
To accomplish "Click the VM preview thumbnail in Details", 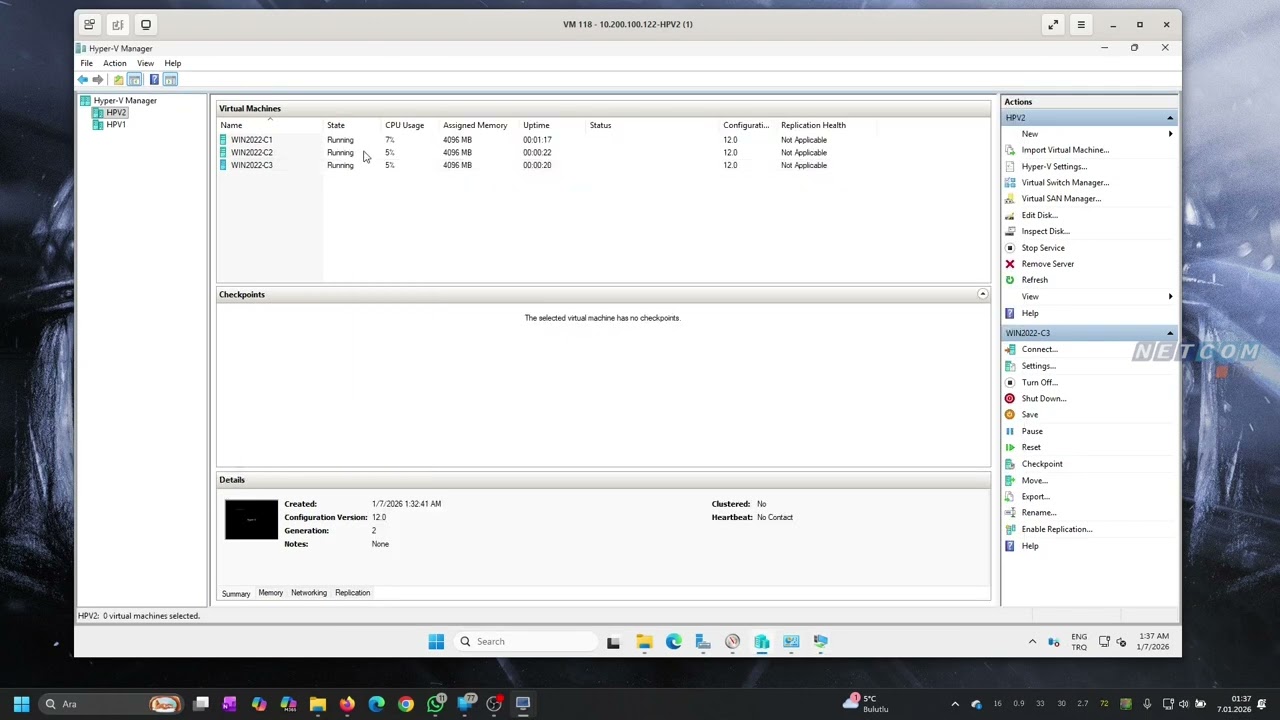I will pyautogui.click(x=251, y=520).
